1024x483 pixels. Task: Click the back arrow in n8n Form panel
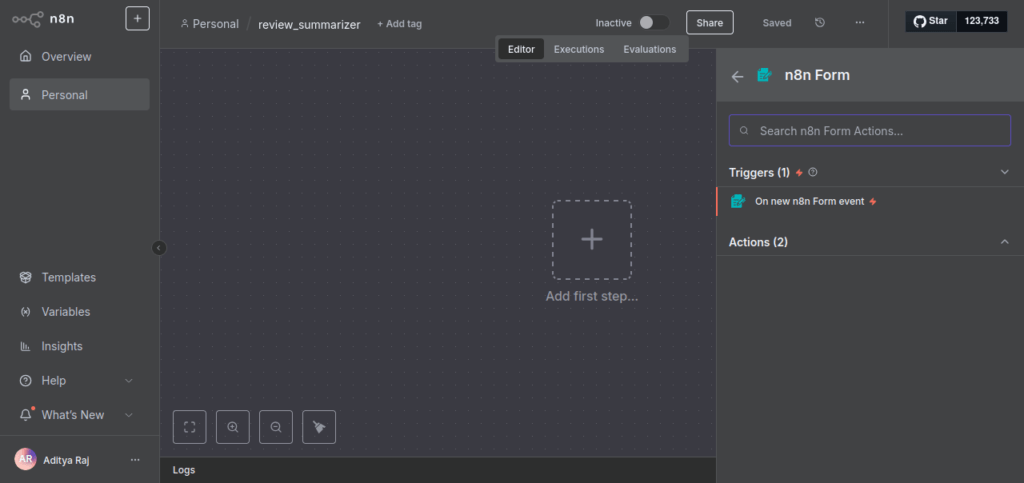(737, 76)
